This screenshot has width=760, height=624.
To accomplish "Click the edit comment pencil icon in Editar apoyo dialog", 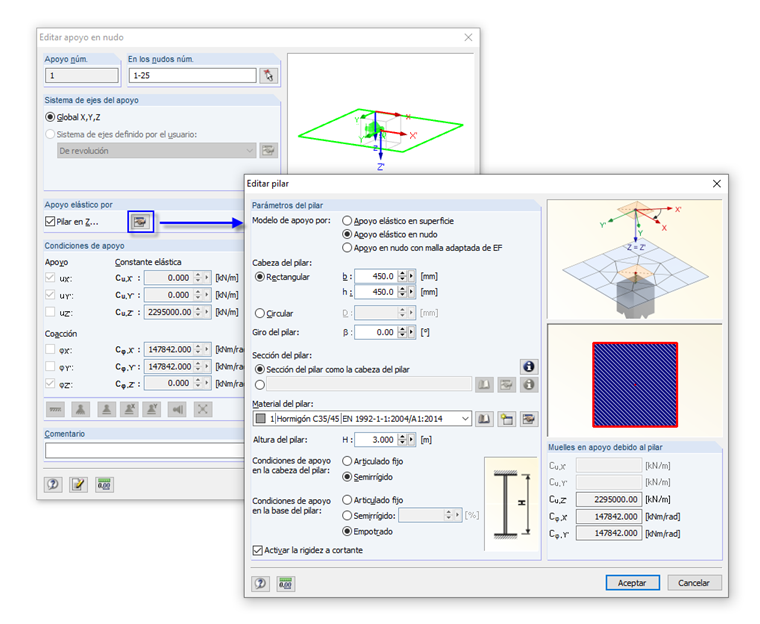I will [79, 484].
